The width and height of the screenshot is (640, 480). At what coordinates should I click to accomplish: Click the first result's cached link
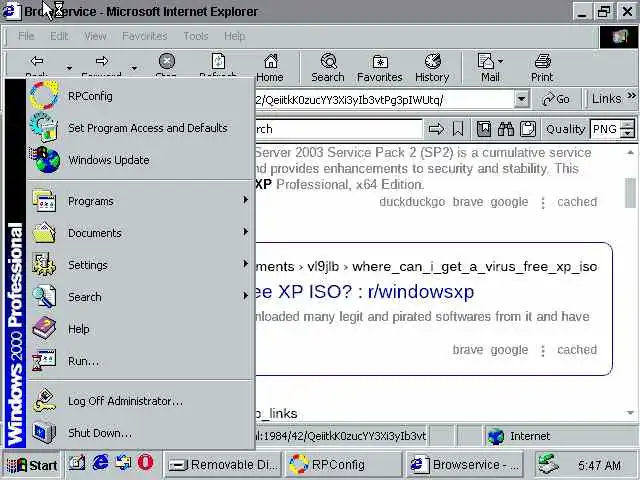click(x=577, y=202)
